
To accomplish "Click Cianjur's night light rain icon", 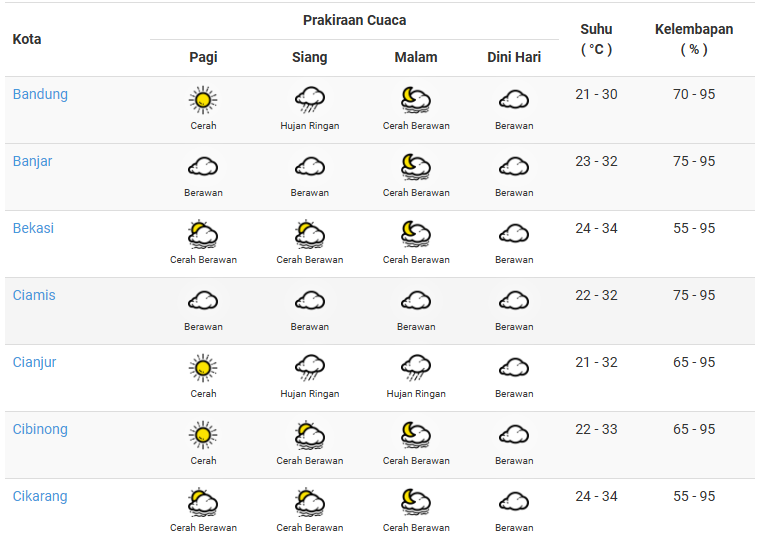I will tap(415, 367).
